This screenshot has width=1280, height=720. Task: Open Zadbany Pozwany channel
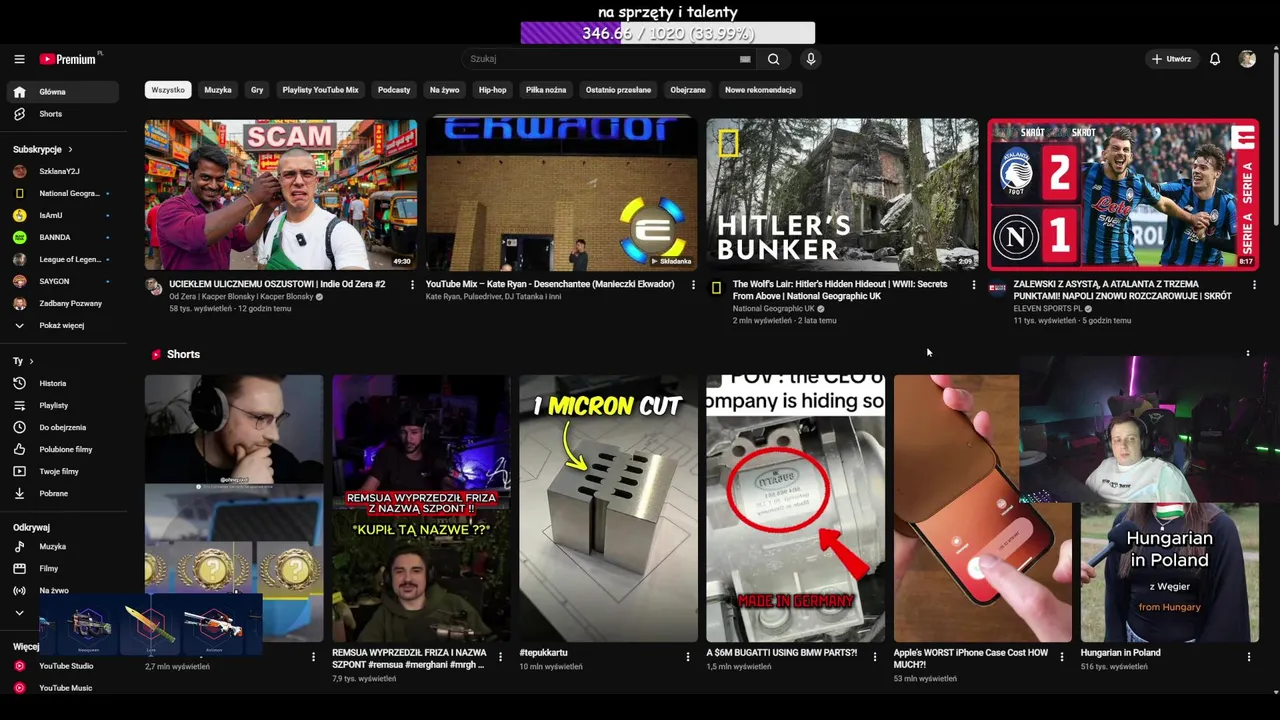[x=62, y=304]
